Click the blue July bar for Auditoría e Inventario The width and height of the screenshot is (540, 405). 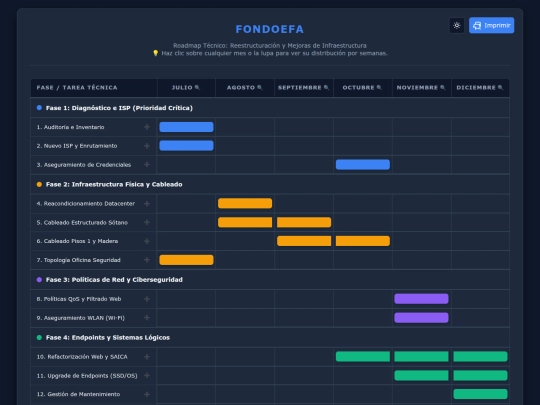point(186,127)
